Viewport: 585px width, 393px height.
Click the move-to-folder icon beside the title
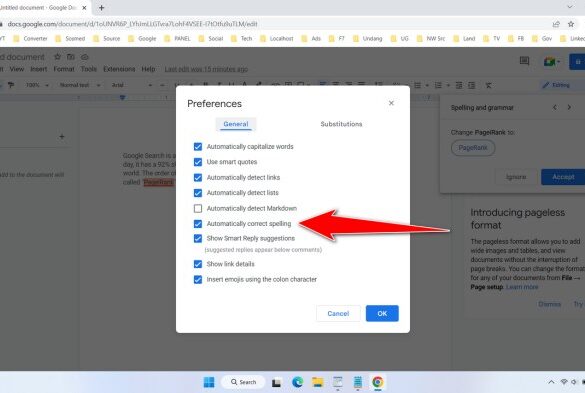[x=71, y=57]
